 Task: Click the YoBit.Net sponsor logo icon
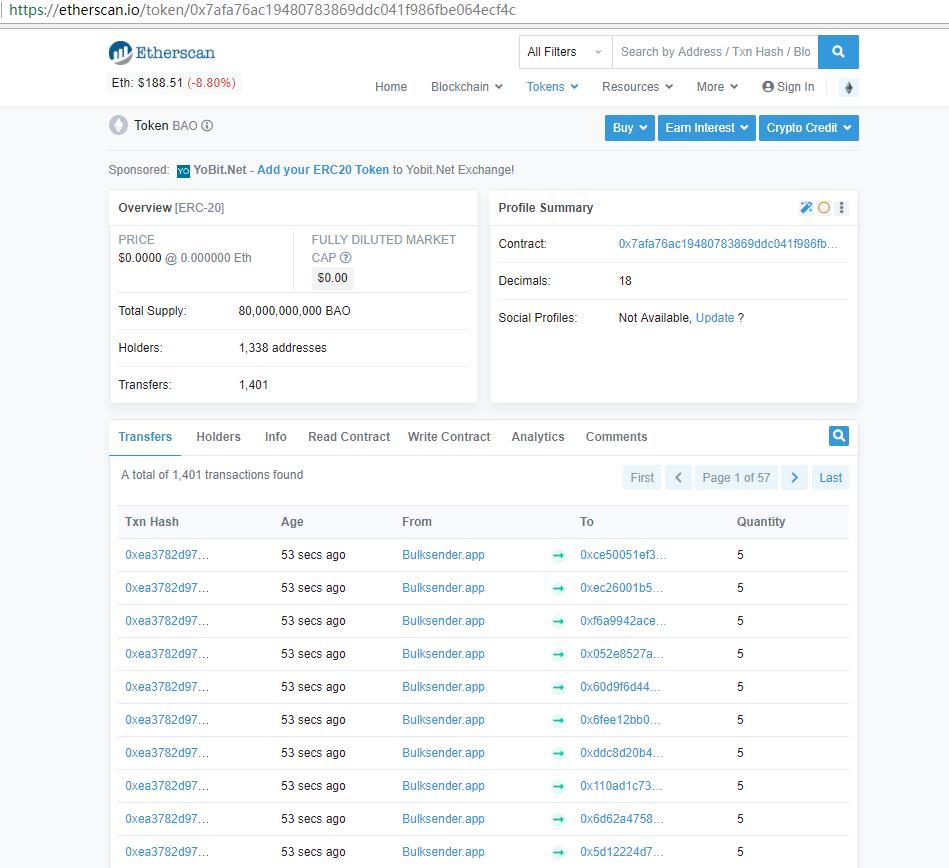click(183, 171)
